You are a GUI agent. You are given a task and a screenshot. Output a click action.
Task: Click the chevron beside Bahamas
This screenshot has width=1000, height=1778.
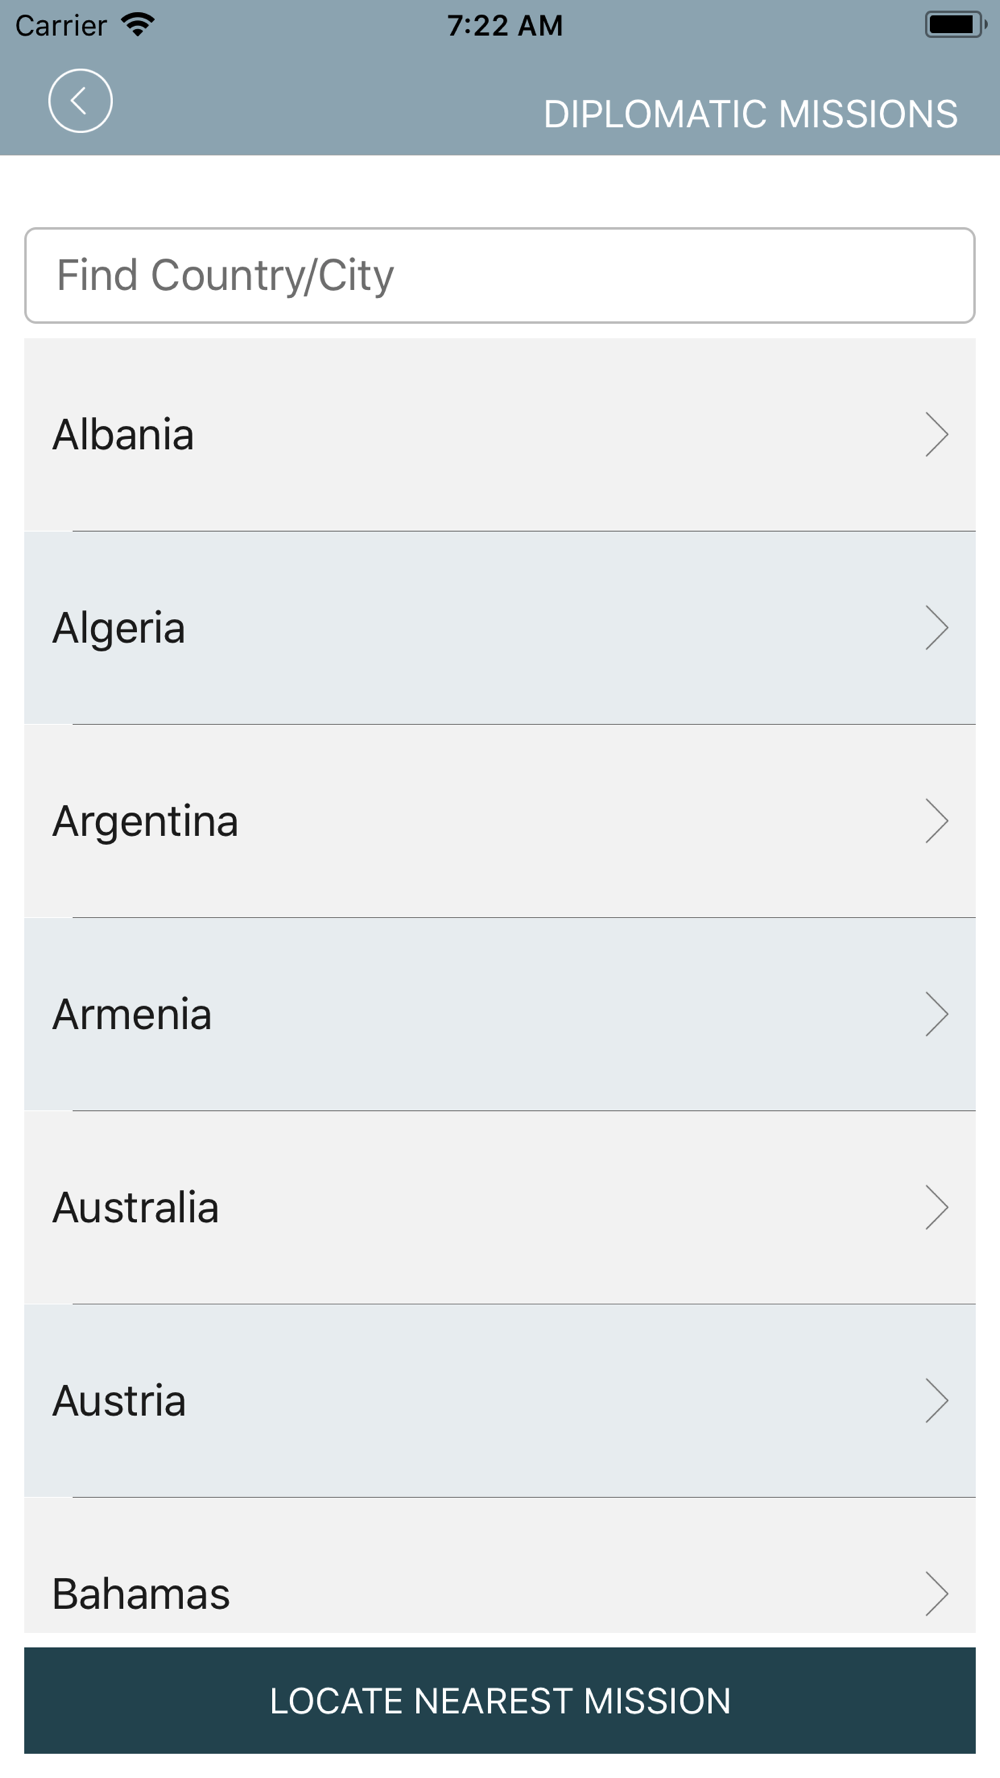point(936,1593)
